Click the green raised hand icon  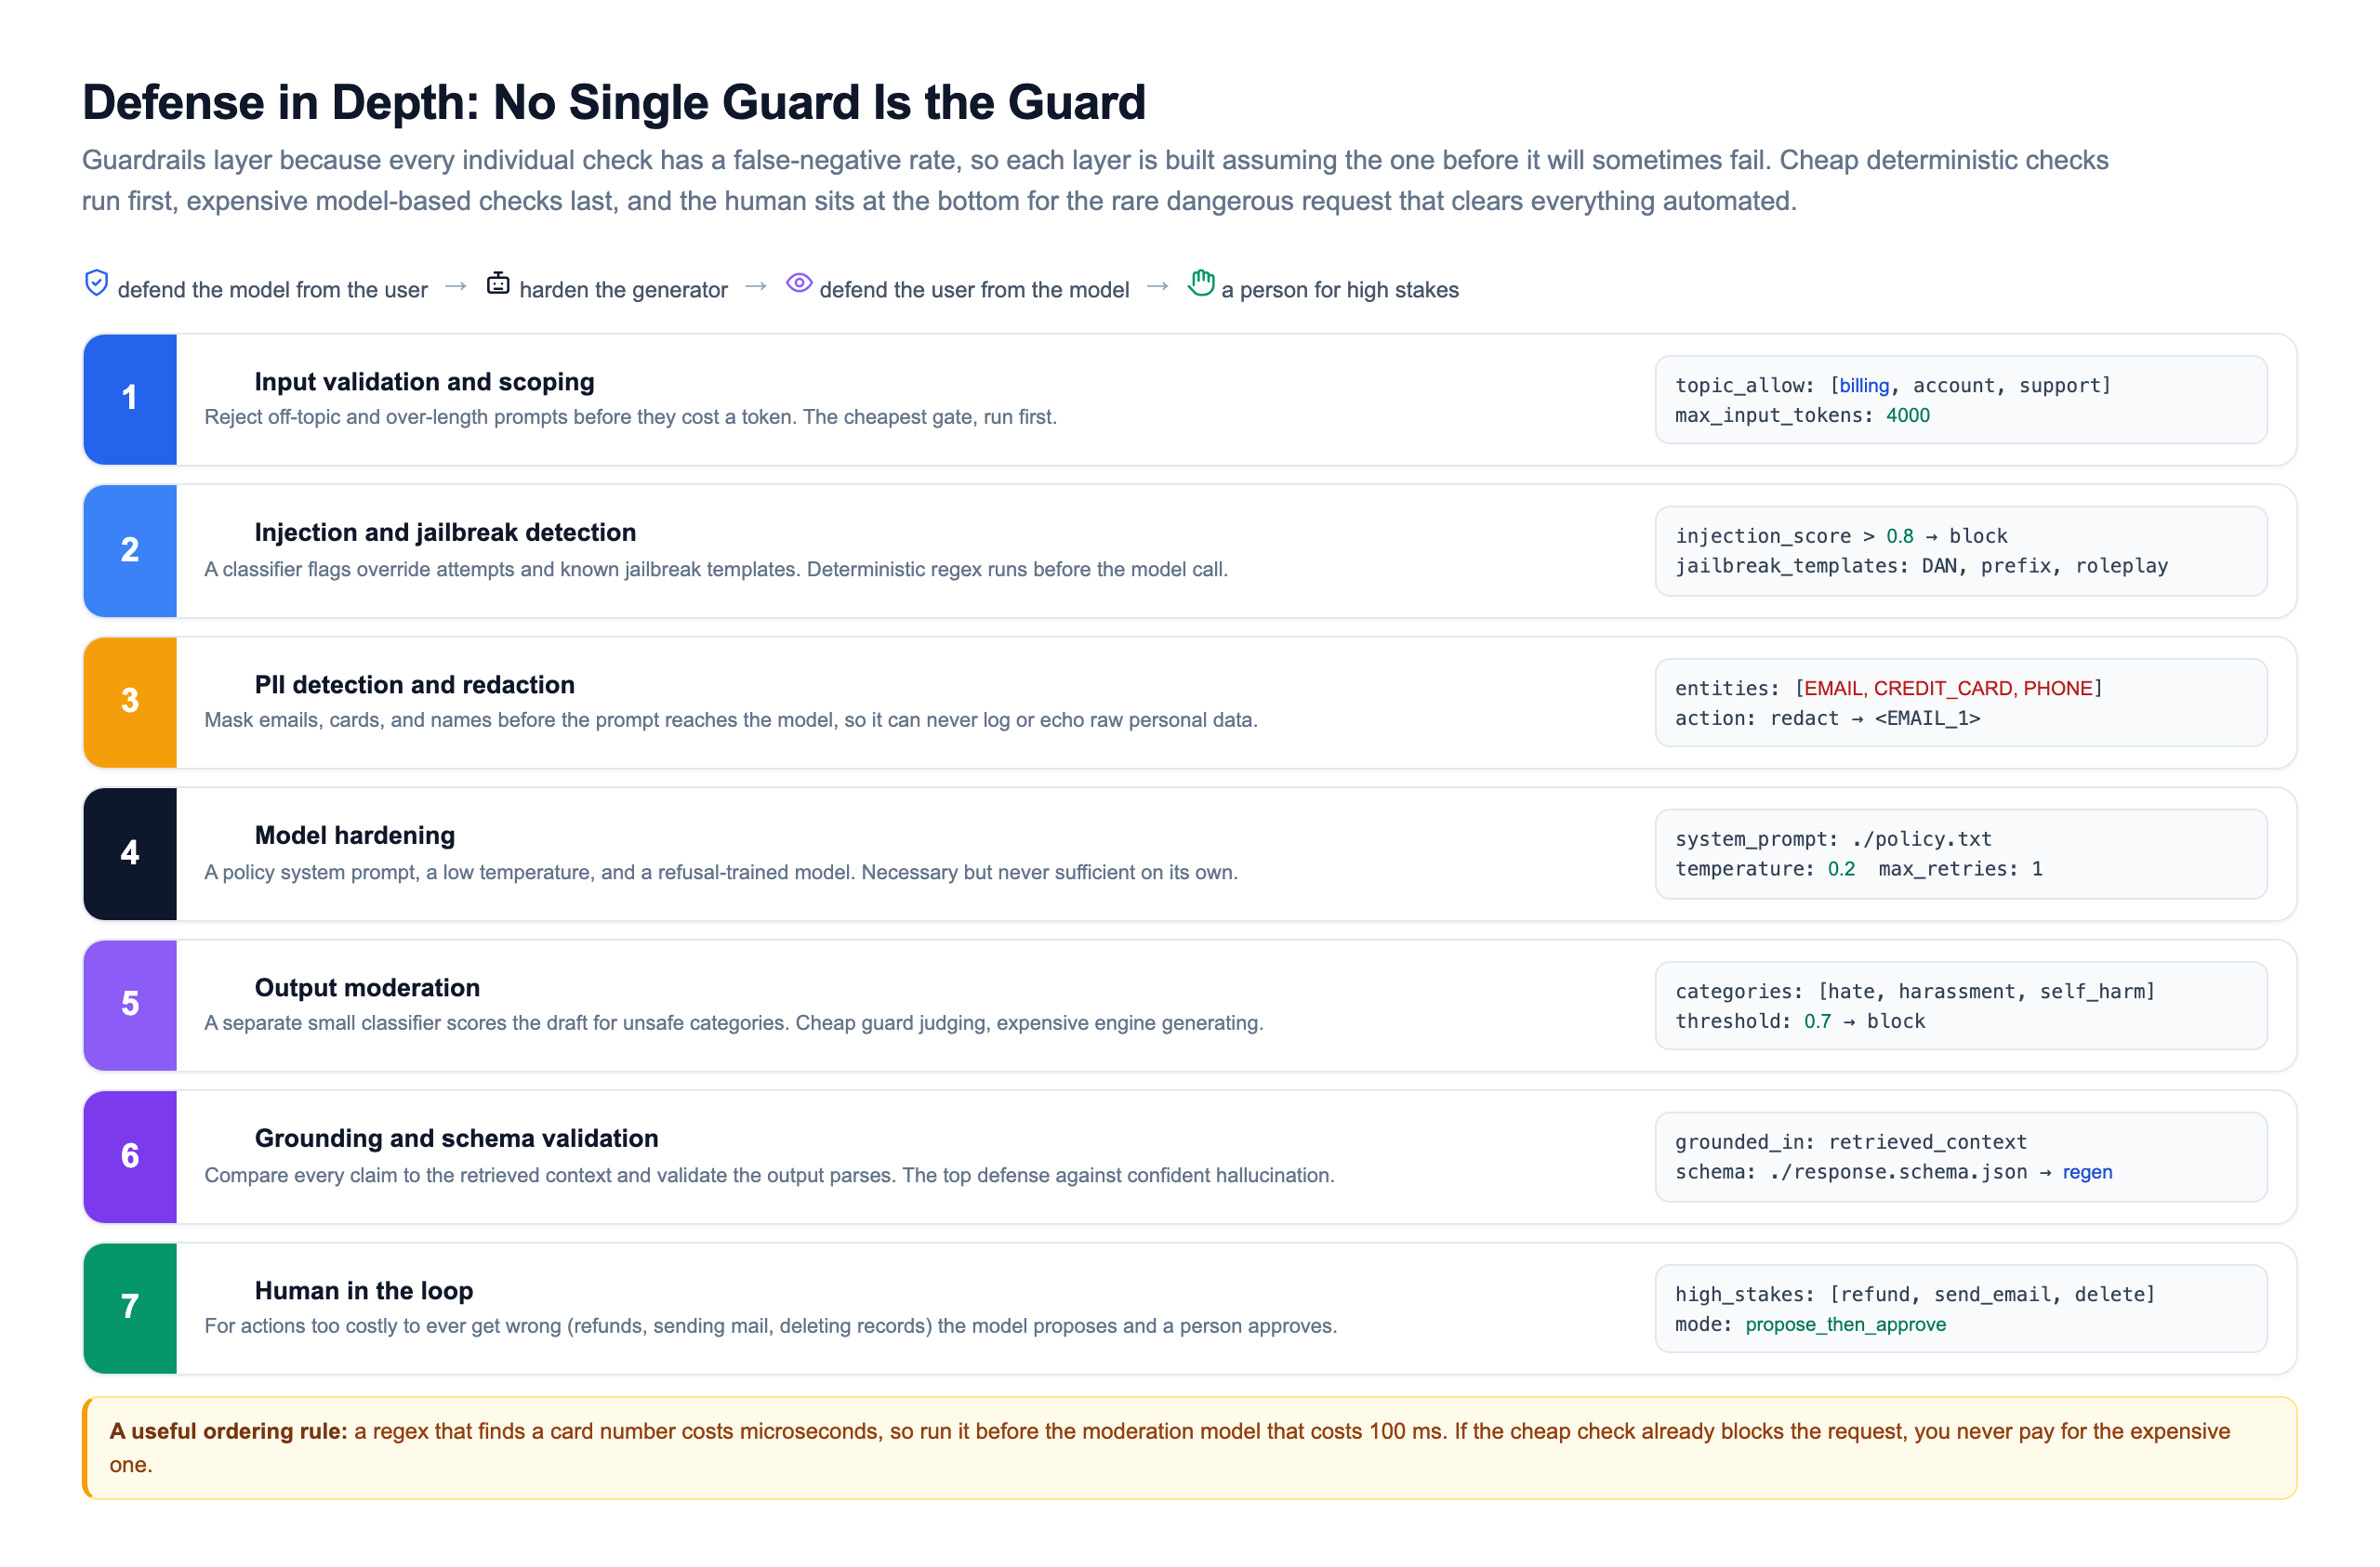[x=1201, y=283]
